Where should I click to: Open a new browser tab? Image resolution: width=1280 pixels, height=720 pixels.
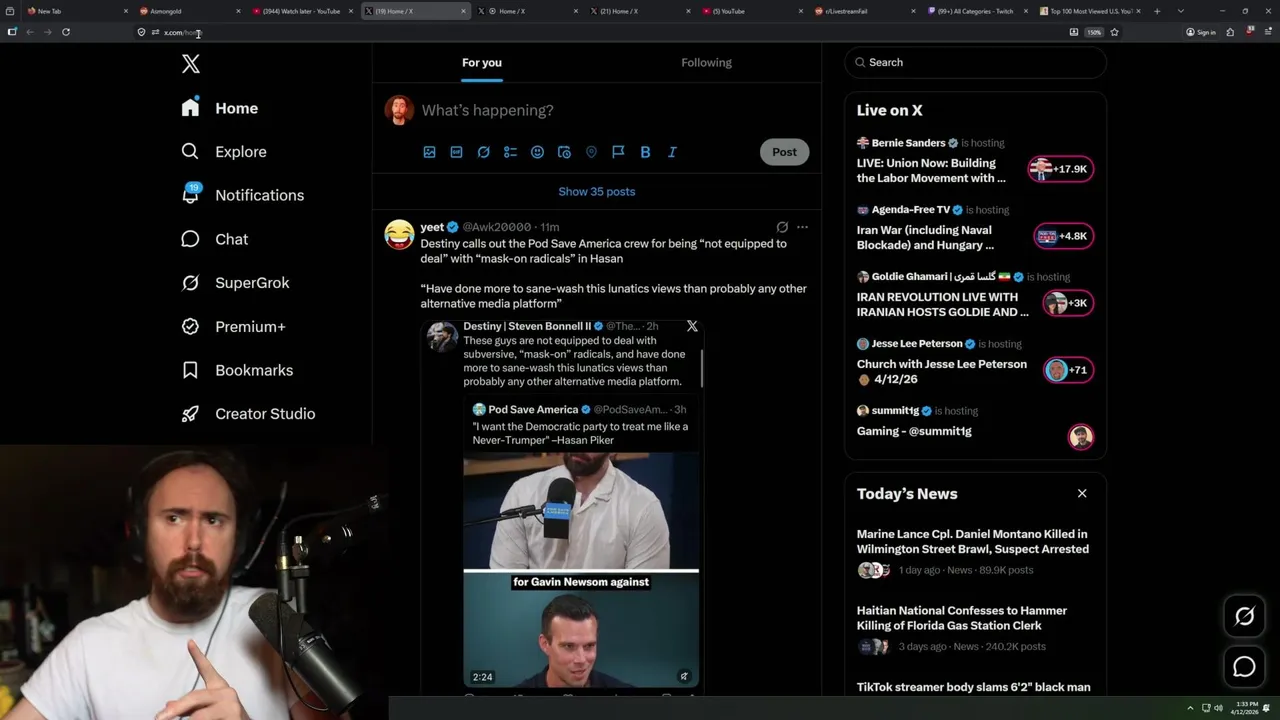(1157, 11)
